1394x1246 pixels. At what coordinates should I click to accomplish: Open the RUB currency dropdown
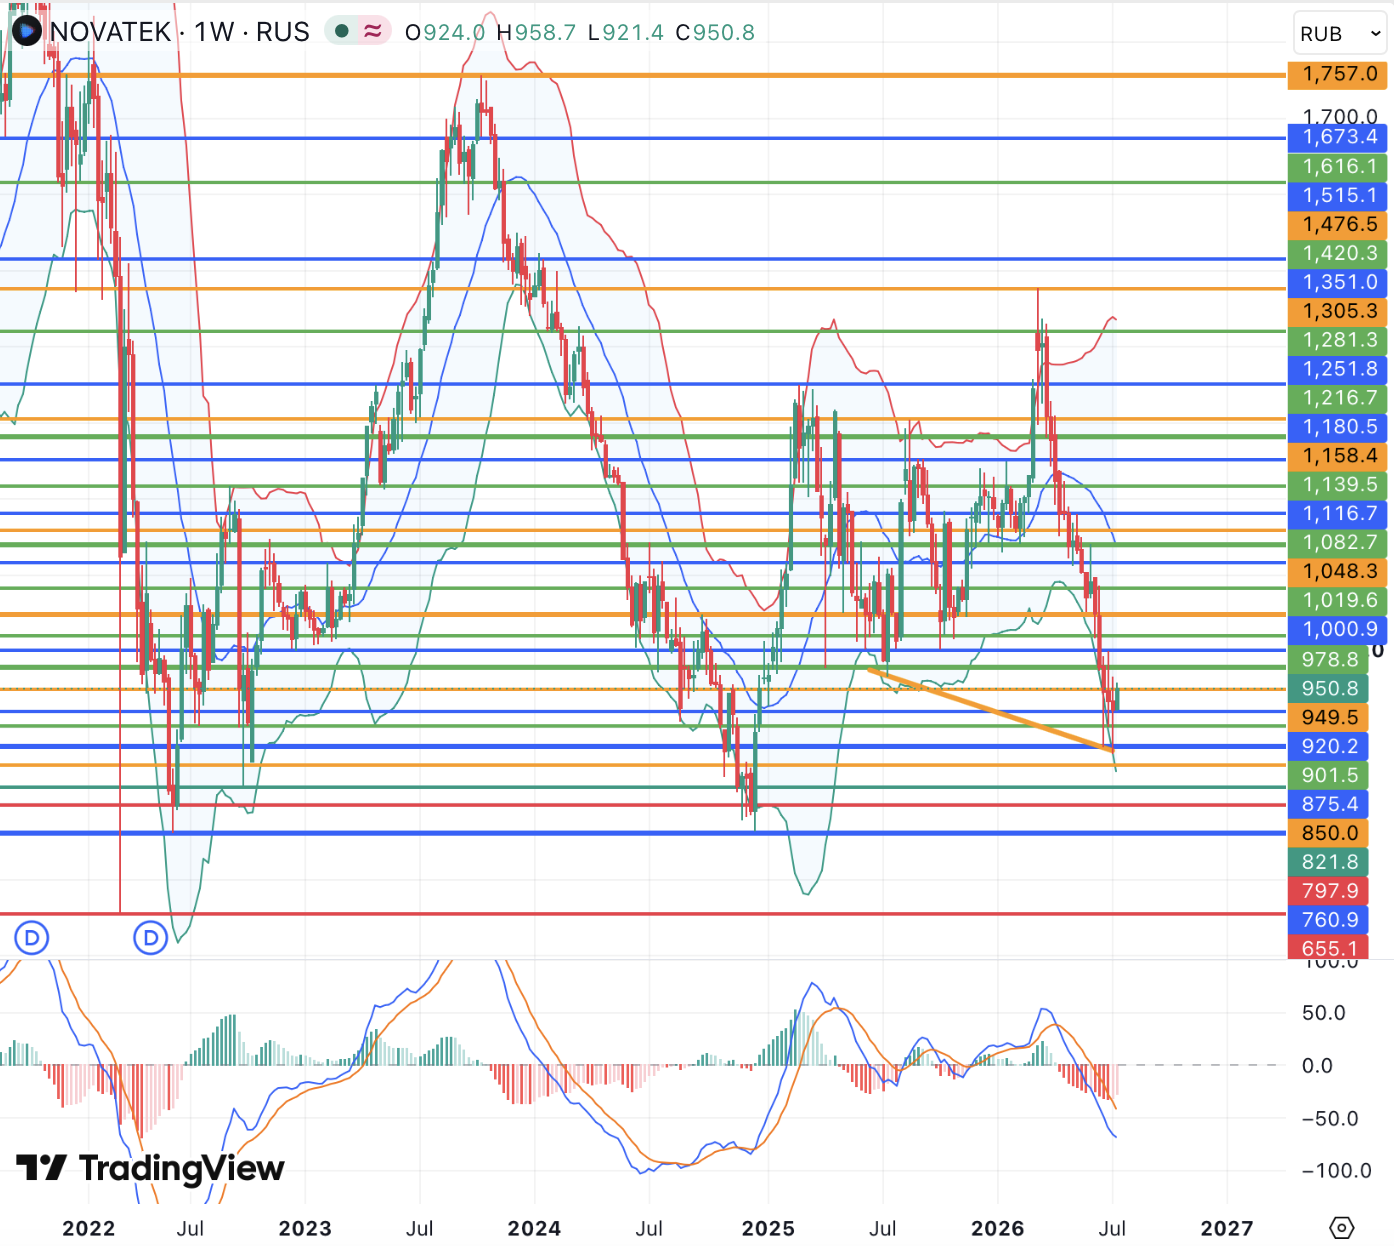tap(1340, 34)
